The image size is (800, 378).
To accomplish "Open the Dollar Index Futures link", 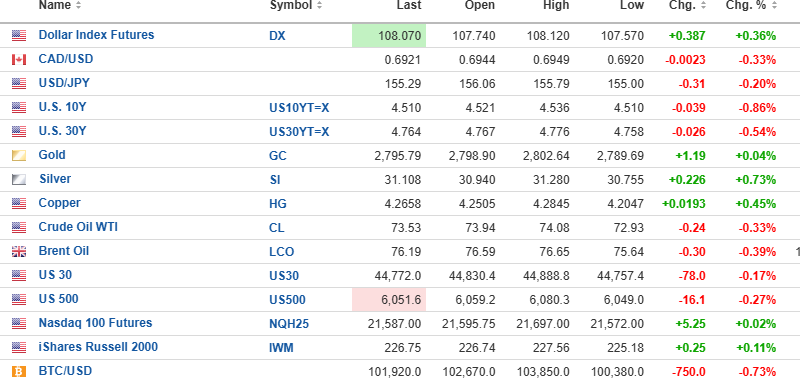I will coord(96,35).
